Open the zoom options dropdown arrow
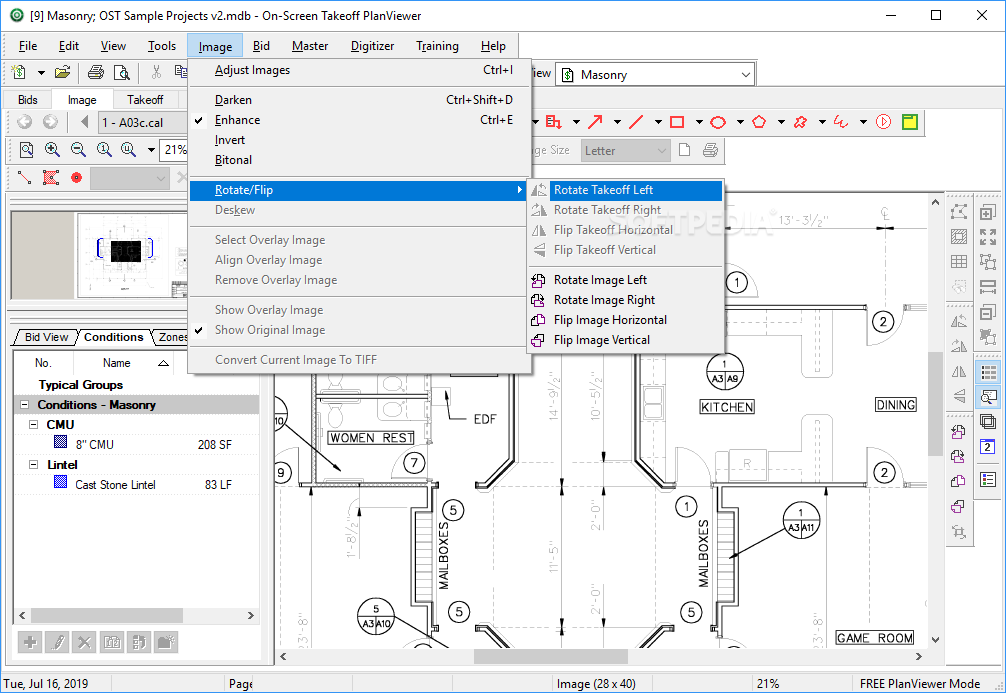The height and width of the screenshot is (693, 1006). tap(151, 150)
